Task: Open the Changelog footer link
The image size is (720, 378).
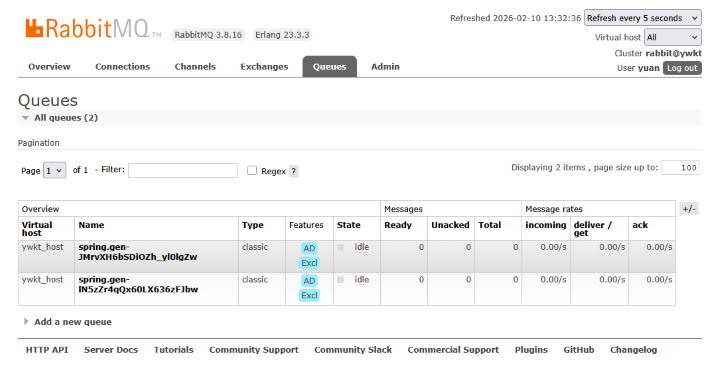Action: coord(634,350)
